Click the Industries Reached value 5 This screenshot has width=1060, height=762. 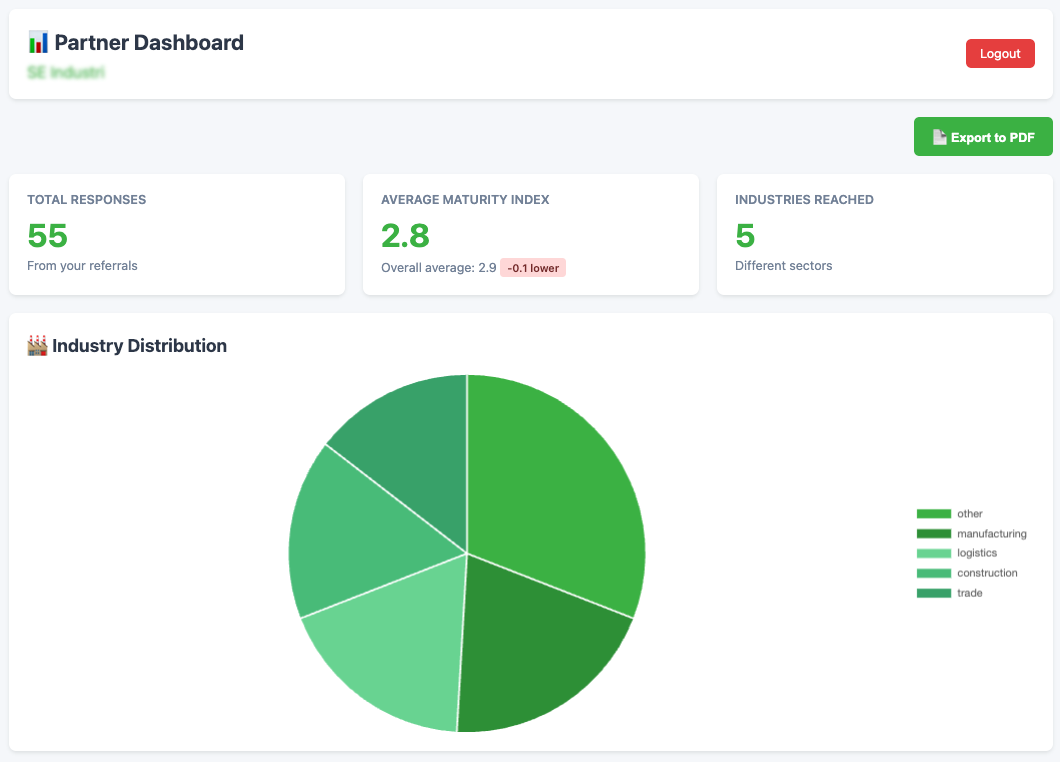pyautogui.click(x=745, y=236)
